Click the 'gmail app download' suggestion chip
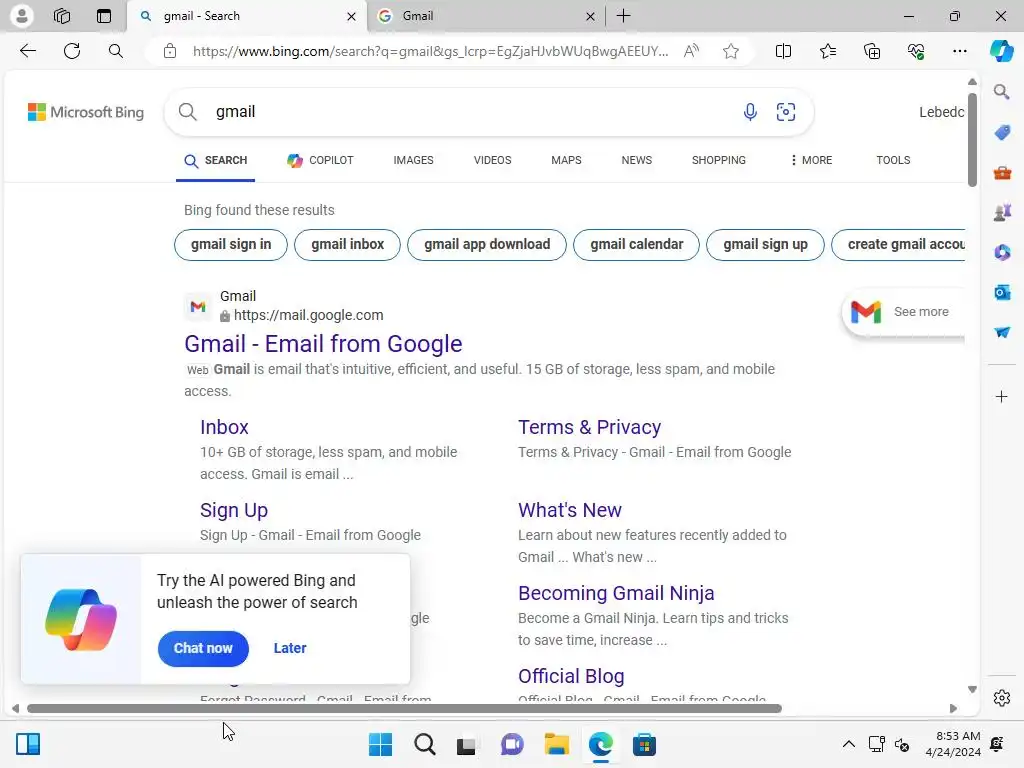Image resolution: width=1024 pixels, height=768 pixels. coord(487,245)
